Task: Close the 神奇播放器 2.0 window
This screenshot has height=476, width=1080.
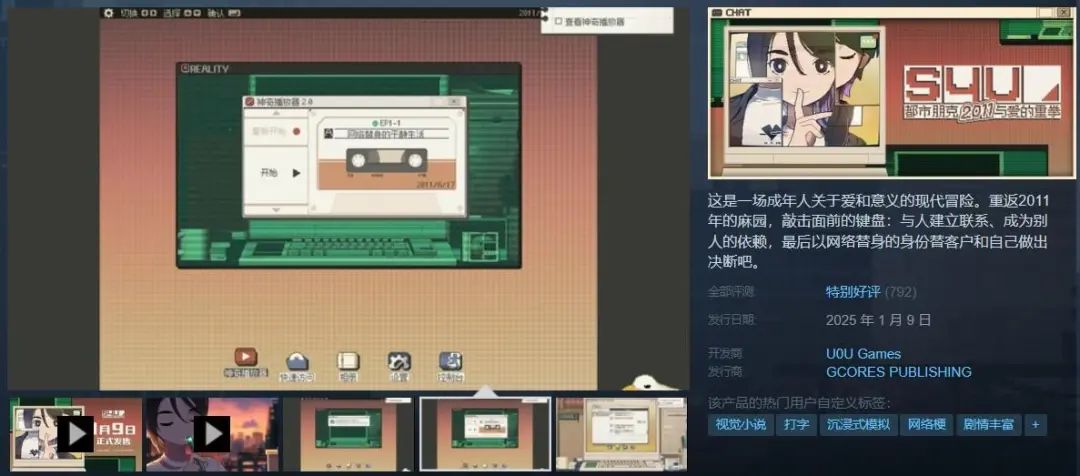Action: (x=453, y=101)
